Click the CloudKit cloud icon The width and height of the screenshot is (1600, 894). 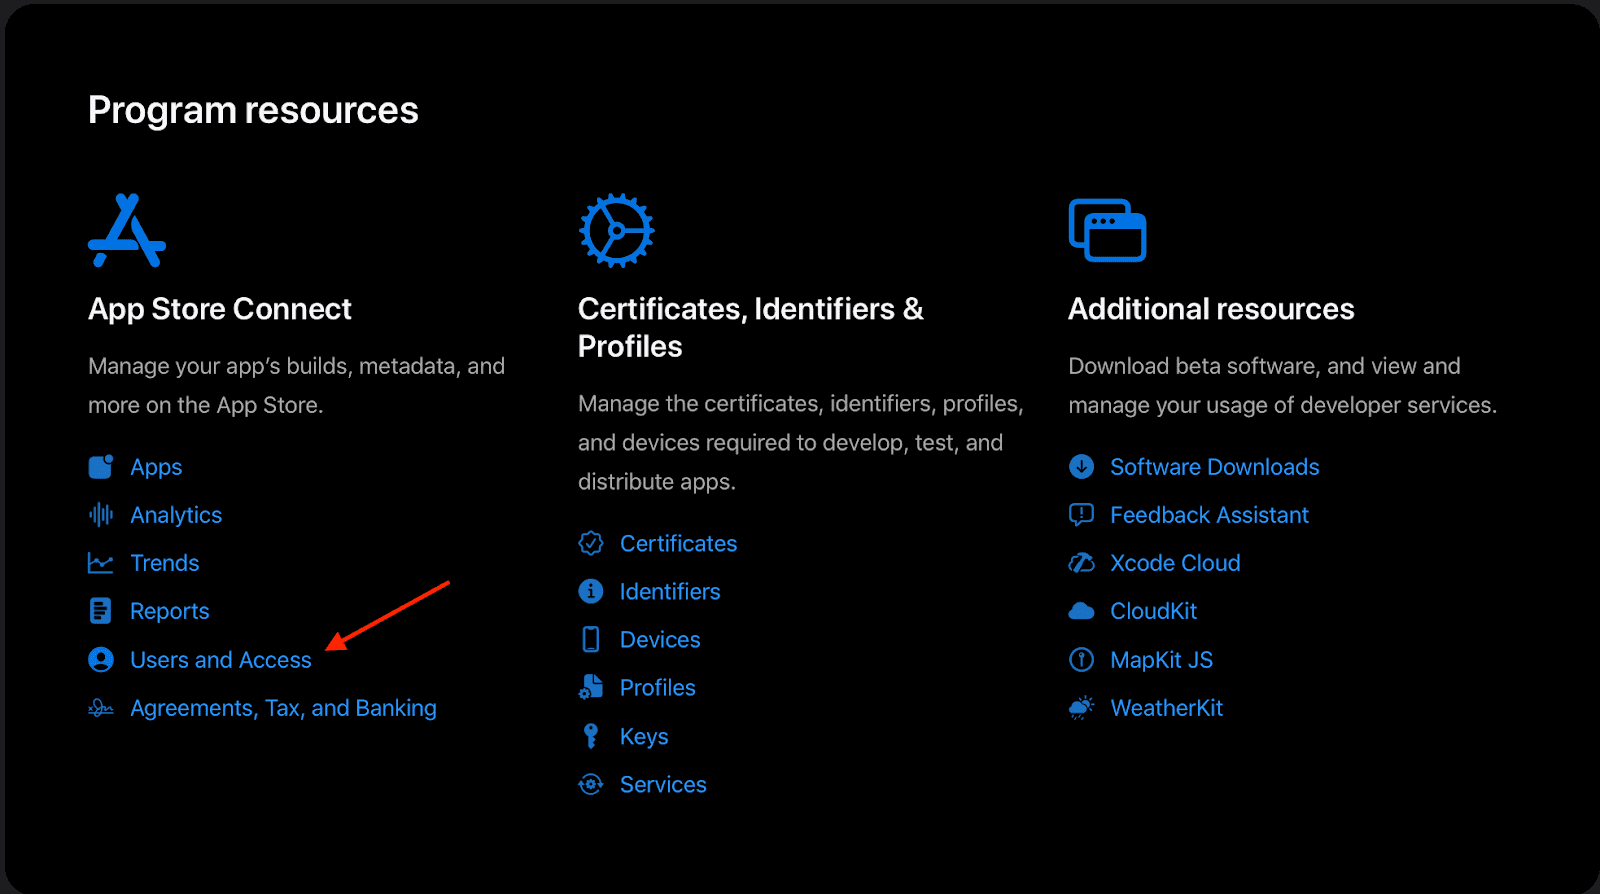[x=1081, y=611]
